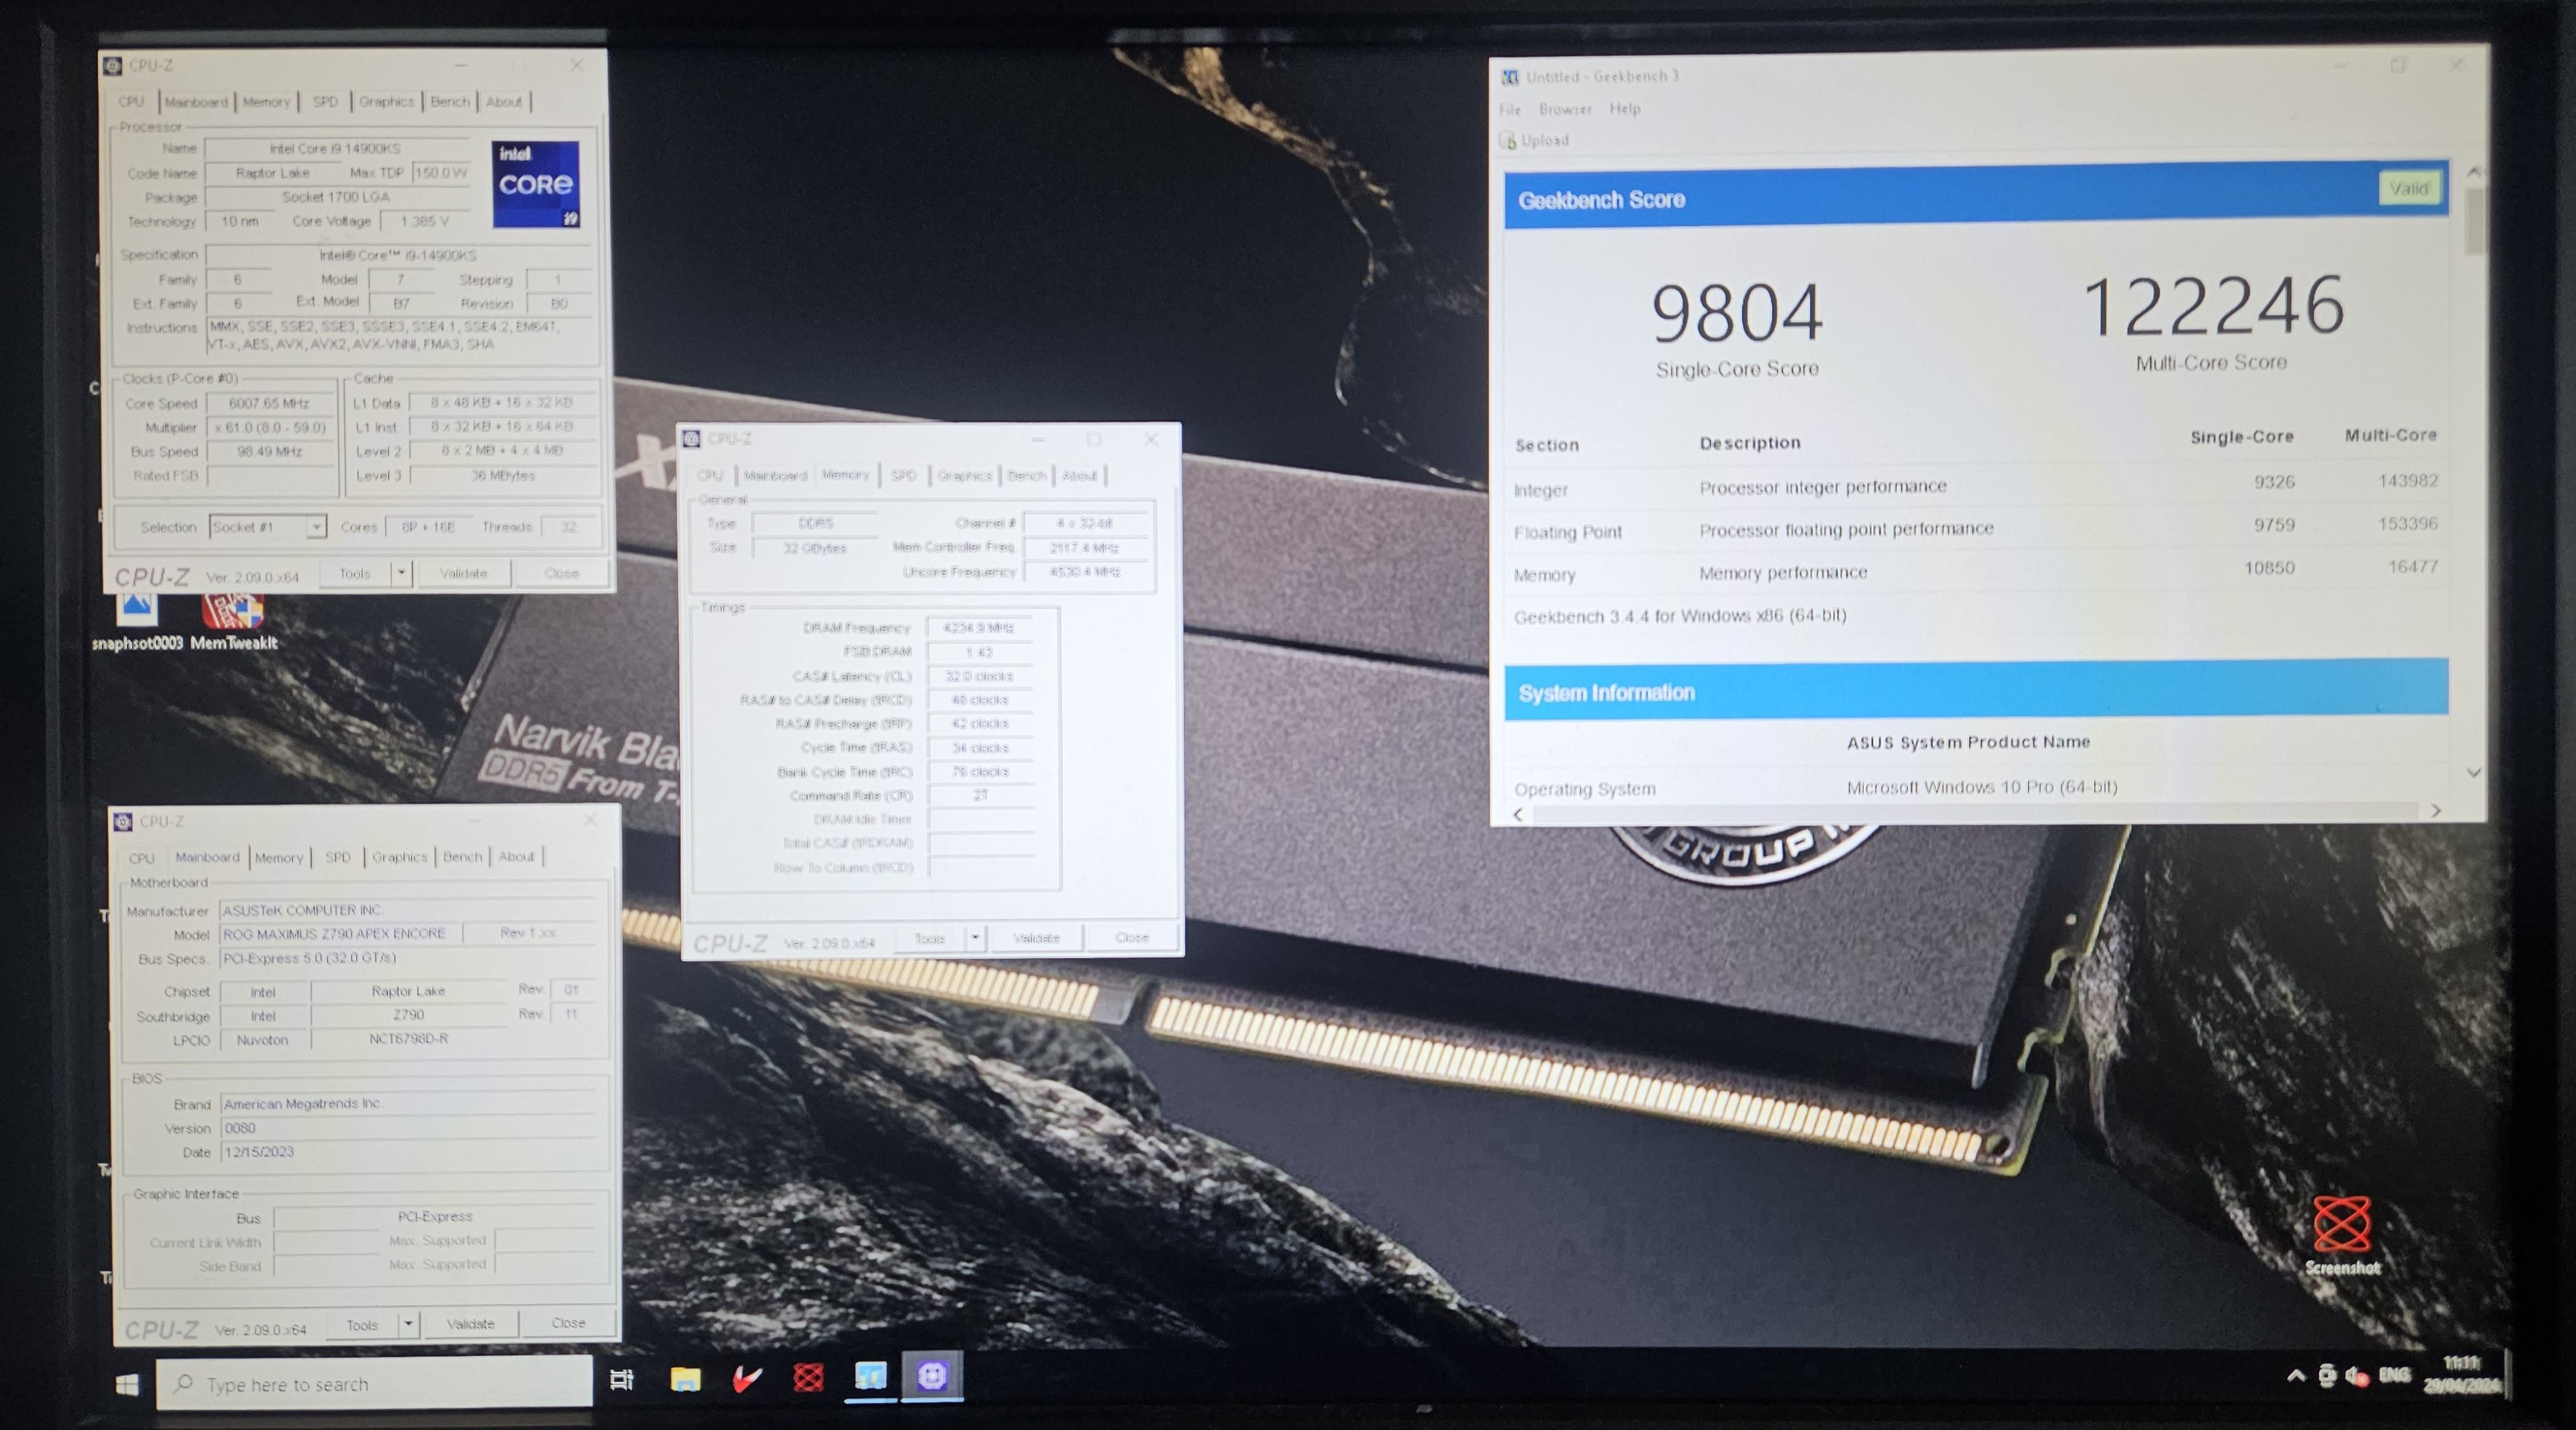
Task: Switch to SPD tab in processor CPU-Z window
Action: (325, 102)
